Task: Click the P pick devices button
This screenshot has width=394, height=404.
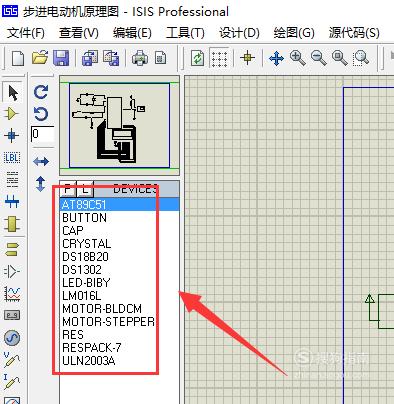Action: (68, 189)
